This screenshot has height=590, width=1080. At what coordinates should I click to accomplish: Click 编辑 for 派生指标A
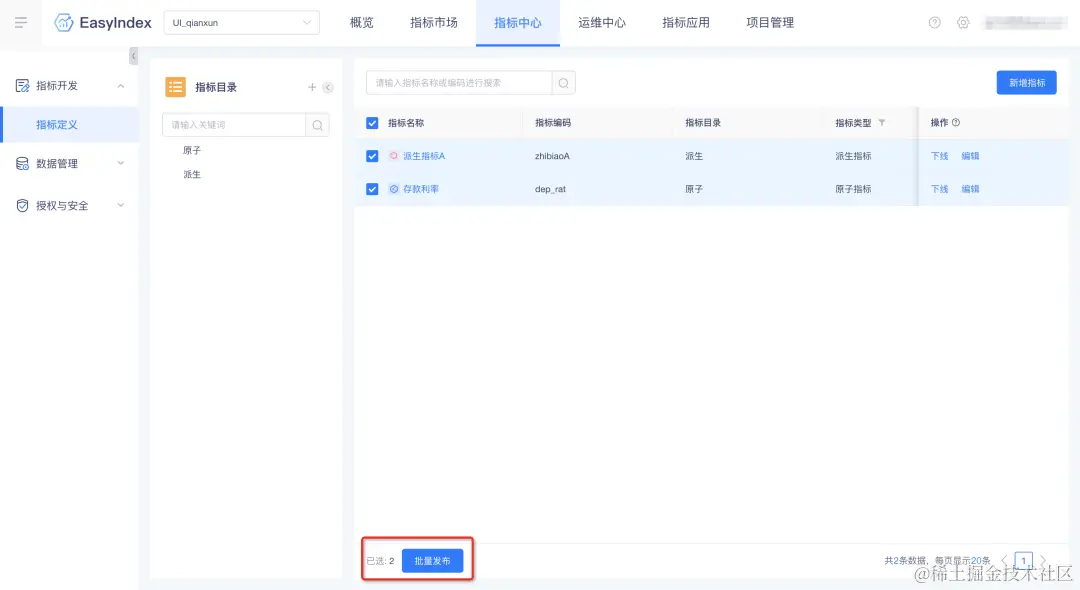[x=970, y=156]
